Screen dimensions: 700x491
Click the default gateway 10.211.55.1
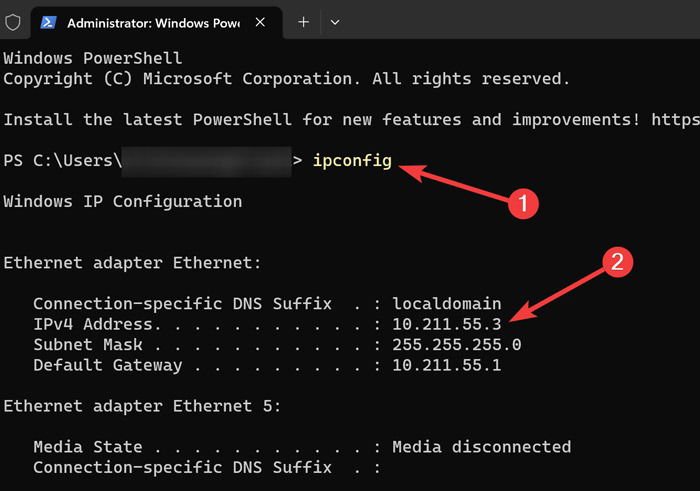tap(447, 366)
